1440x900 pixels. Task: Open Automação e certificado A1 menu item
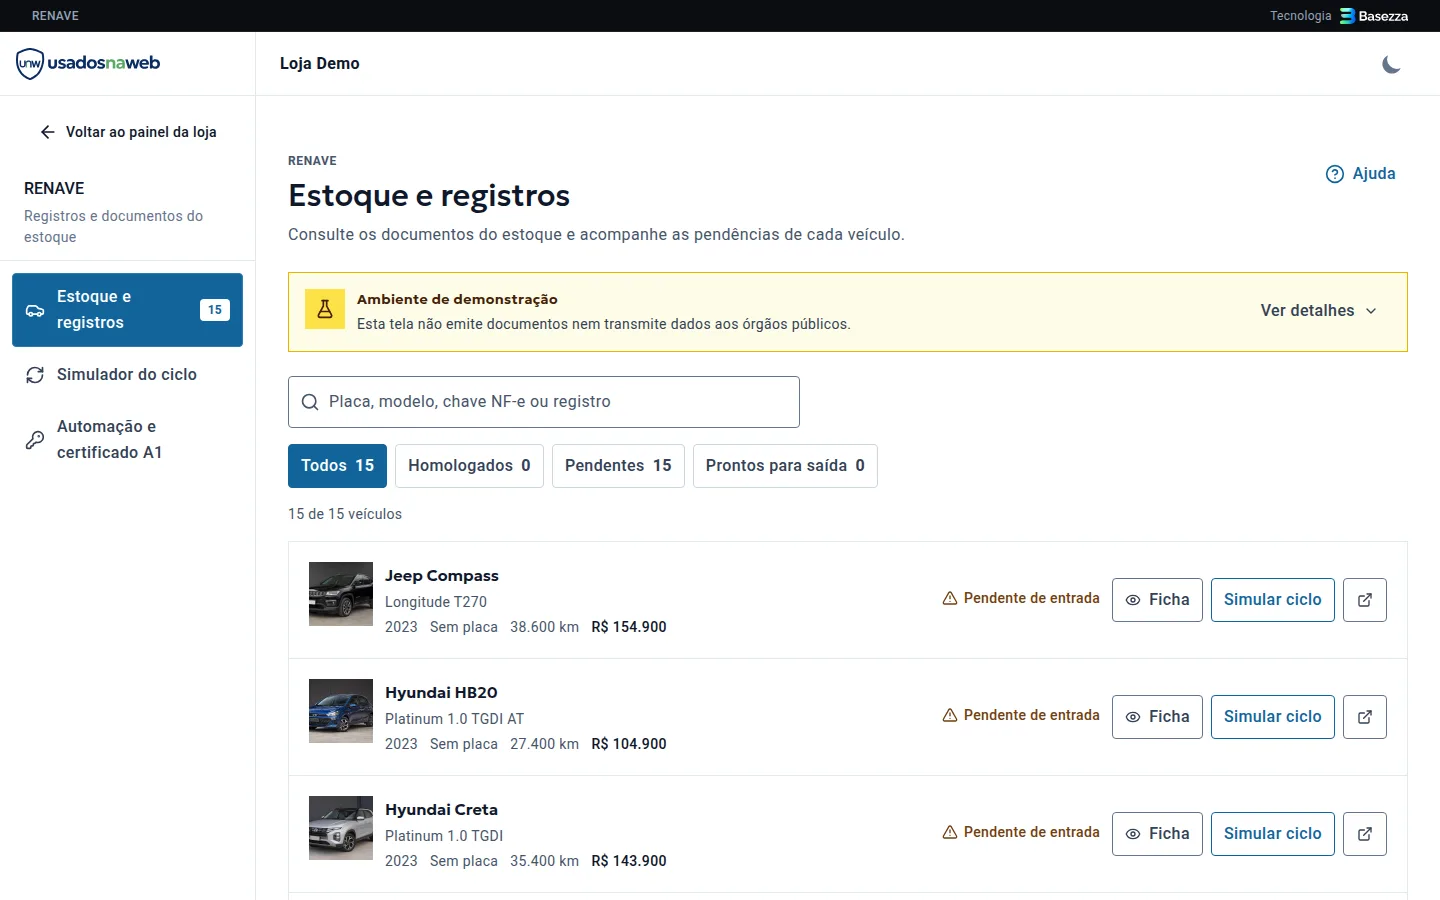(127, 440)
